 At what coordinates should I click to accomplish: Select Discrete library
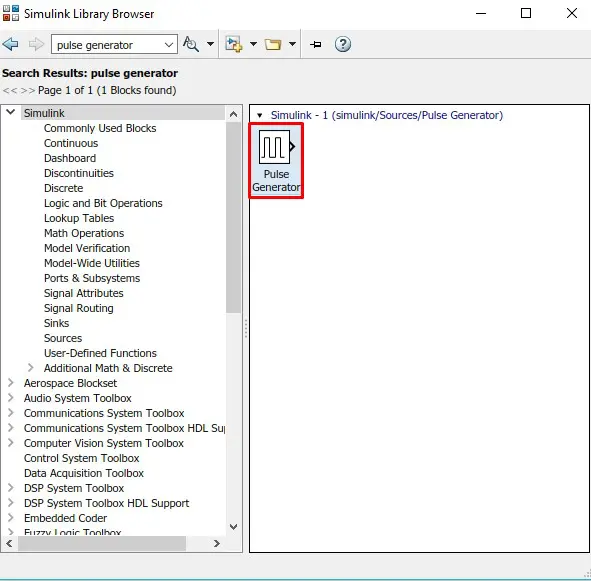tap(63, 188)
